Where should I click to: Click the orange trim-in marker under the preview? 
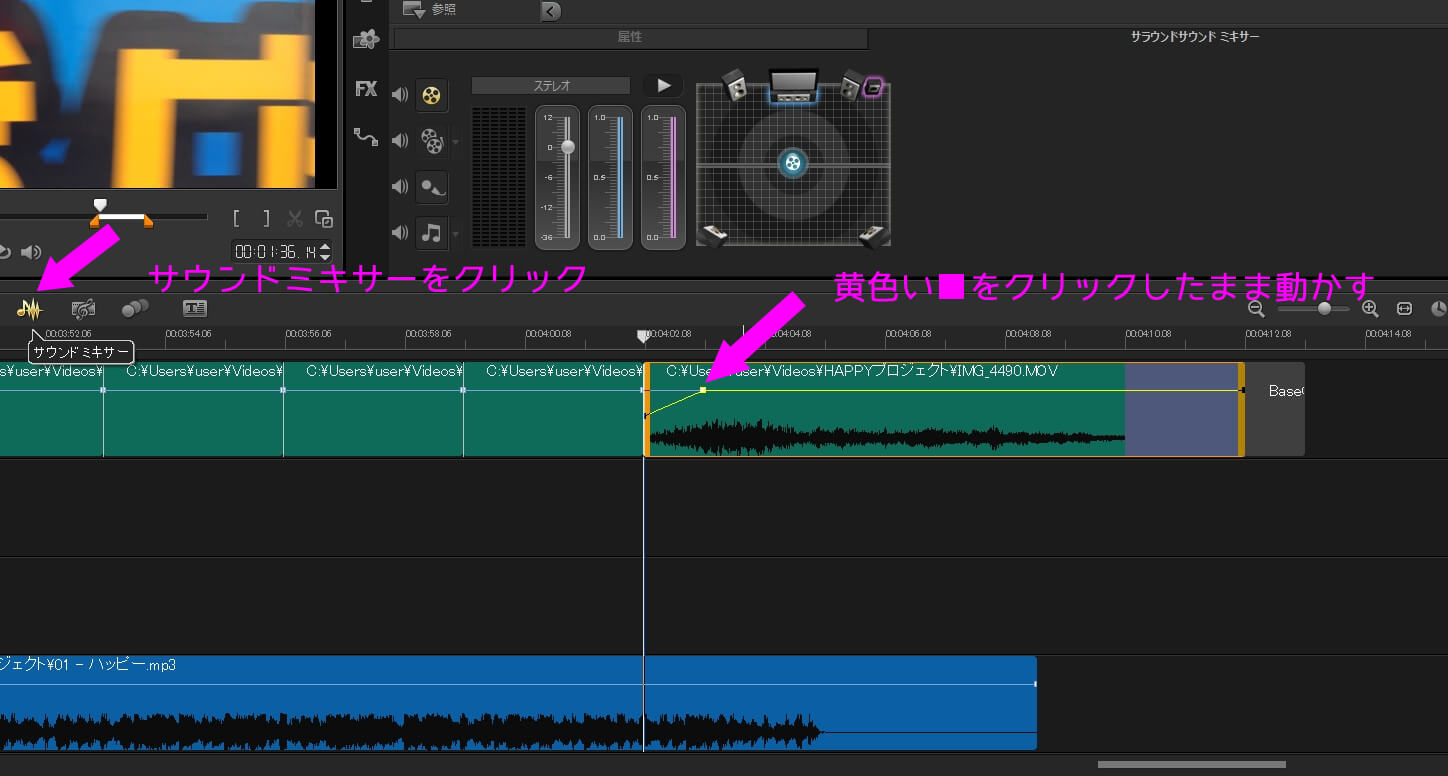[x=96, y=221]
